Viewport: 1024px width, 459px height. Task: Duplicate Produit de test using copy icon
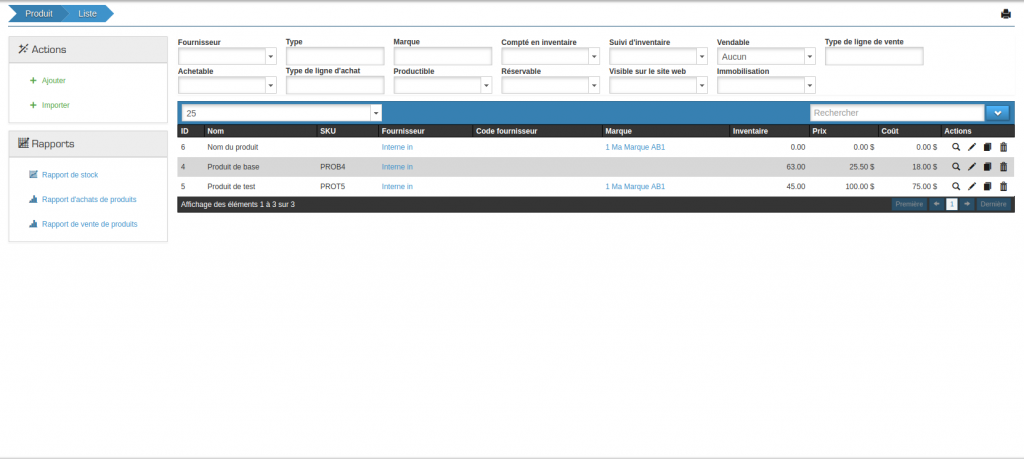pyautogui.click(x=988, y=186)
